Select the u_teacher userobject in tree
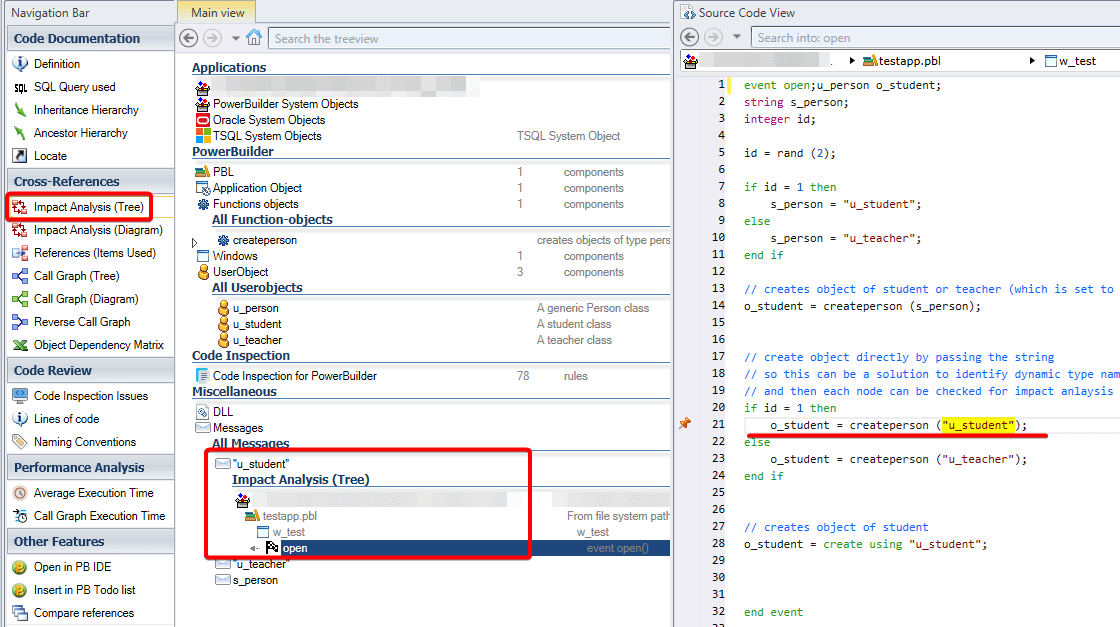1120x627 pixels. pyautogui.click(x=257, y=340)
